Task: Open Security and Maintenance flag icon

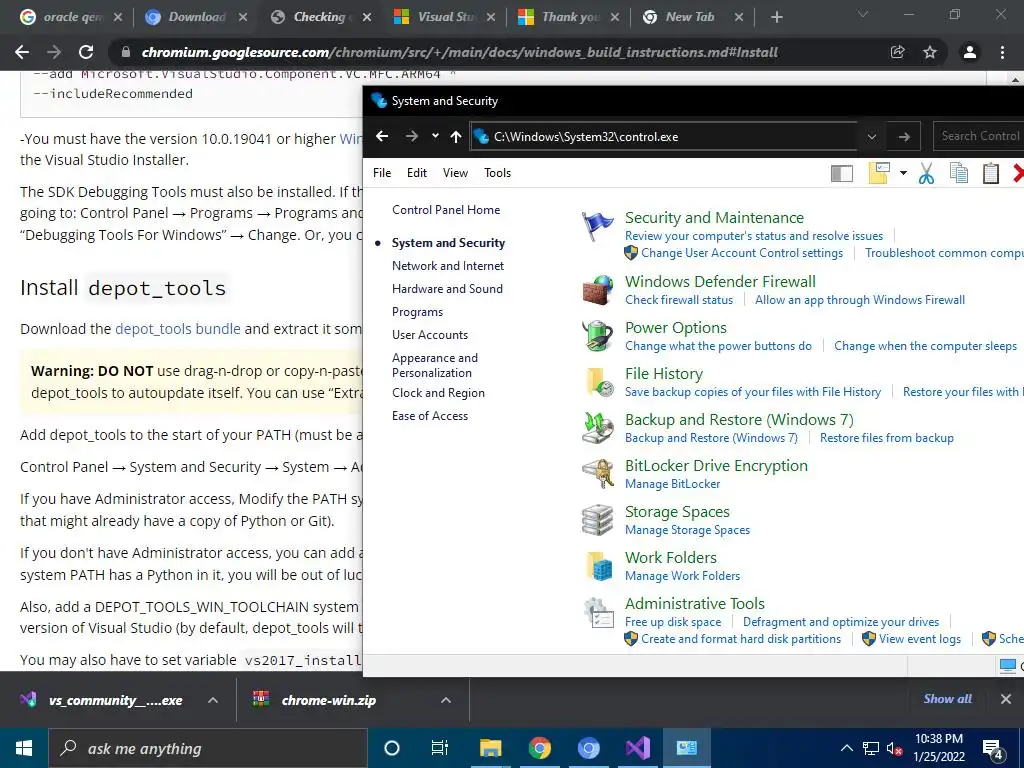Action: (598, 227)
